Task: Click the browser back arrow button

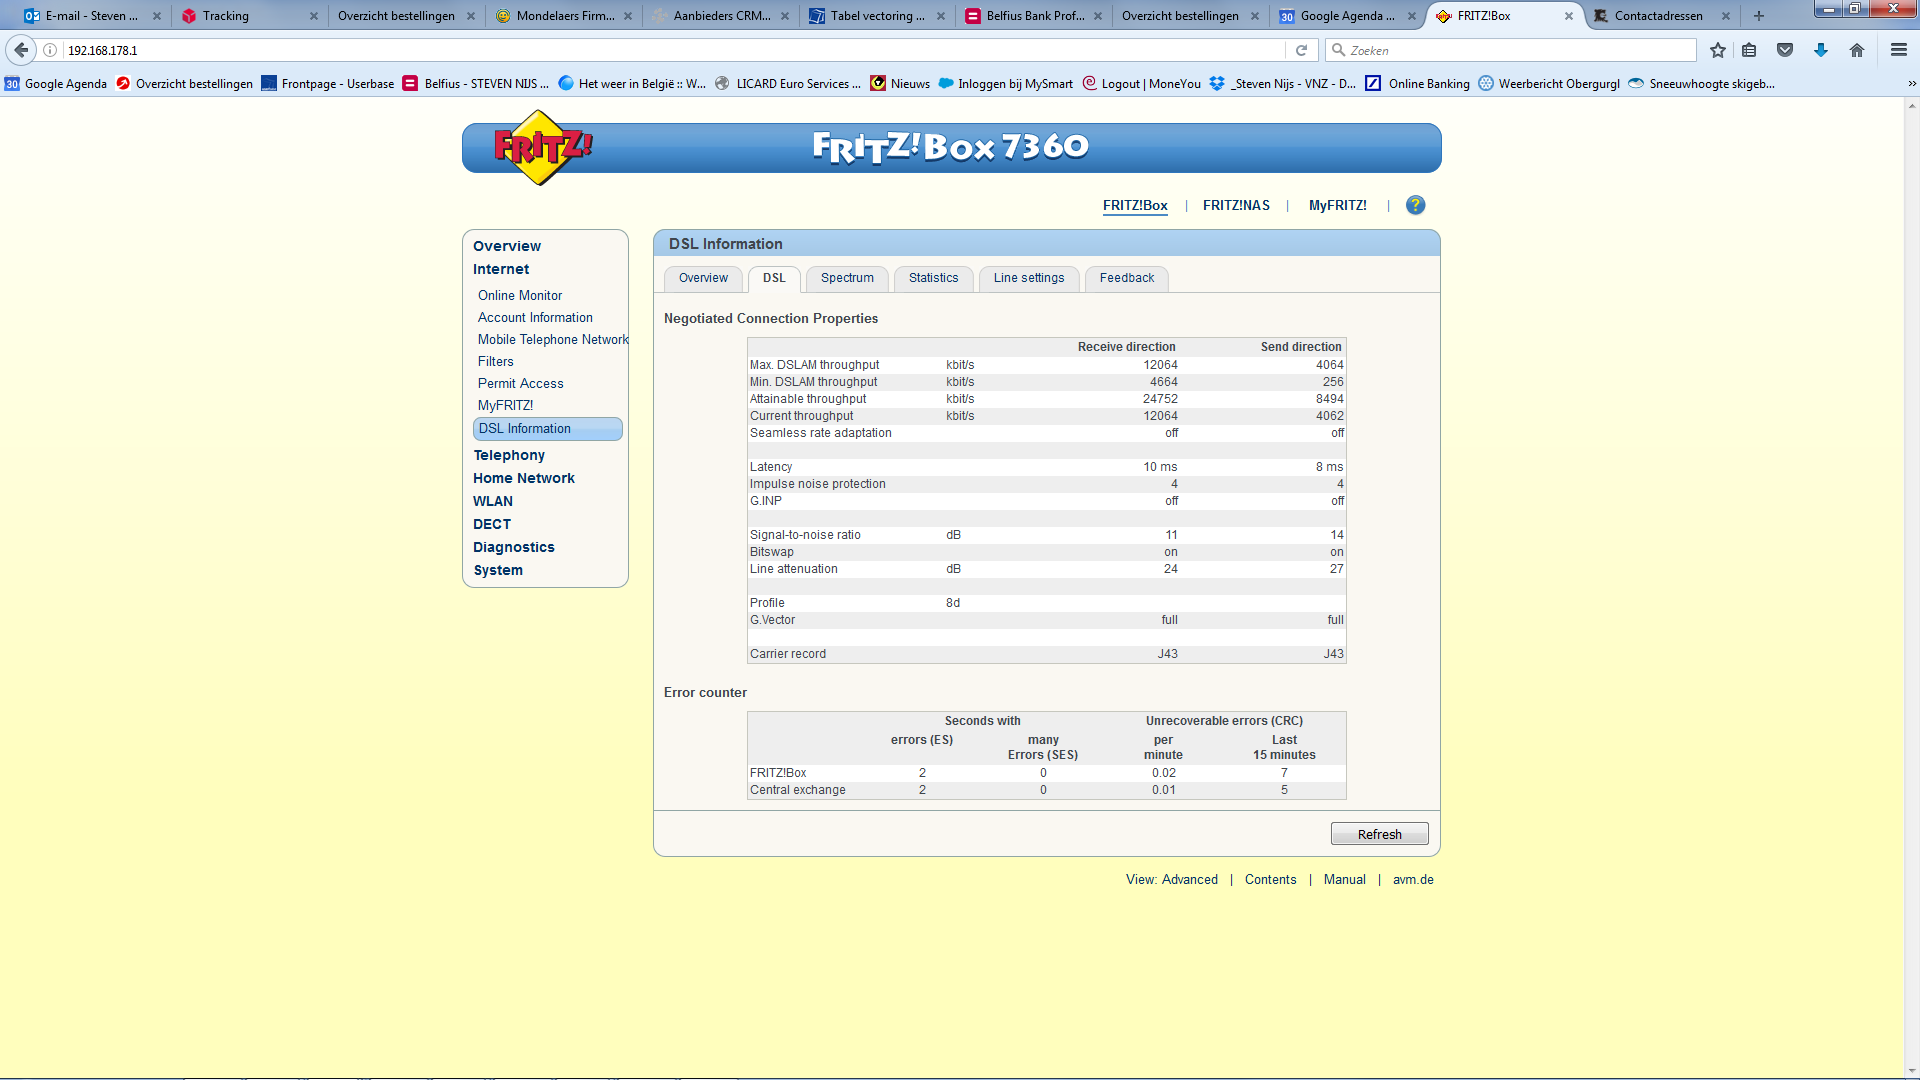Action: [21, 50]
